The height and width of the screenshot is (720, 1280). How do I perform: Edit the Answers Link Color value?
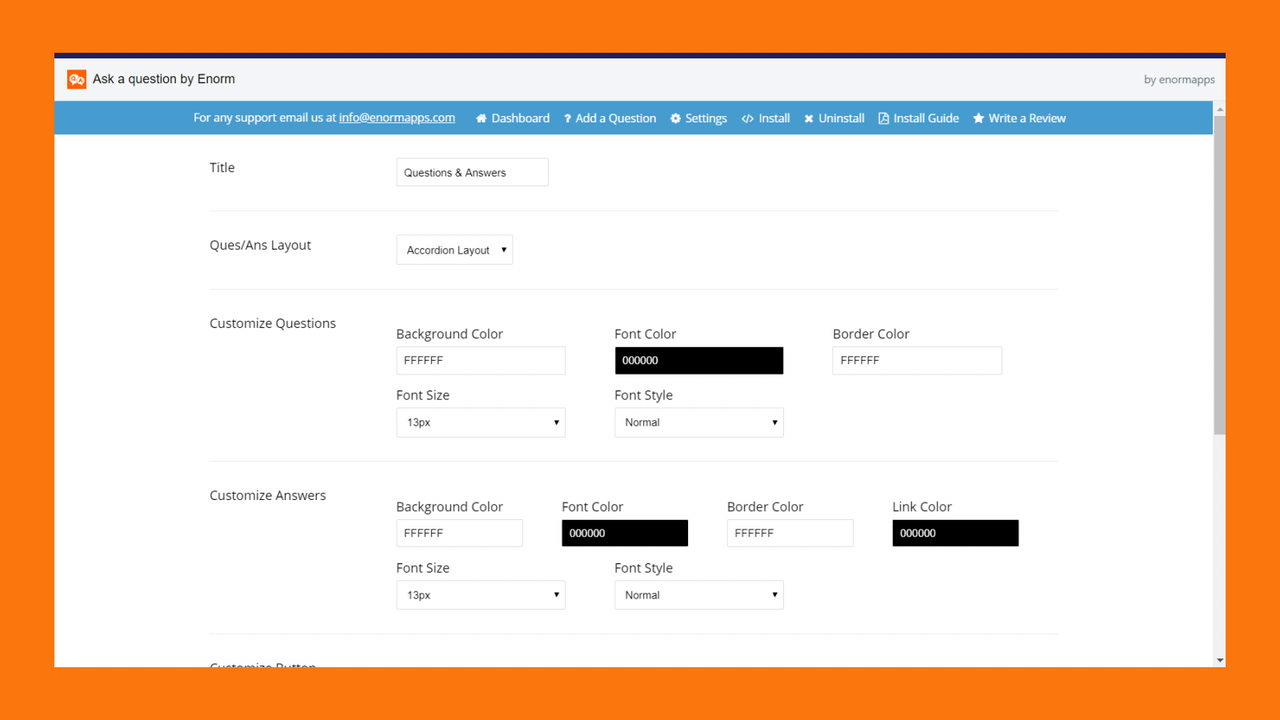coord(955,533)
